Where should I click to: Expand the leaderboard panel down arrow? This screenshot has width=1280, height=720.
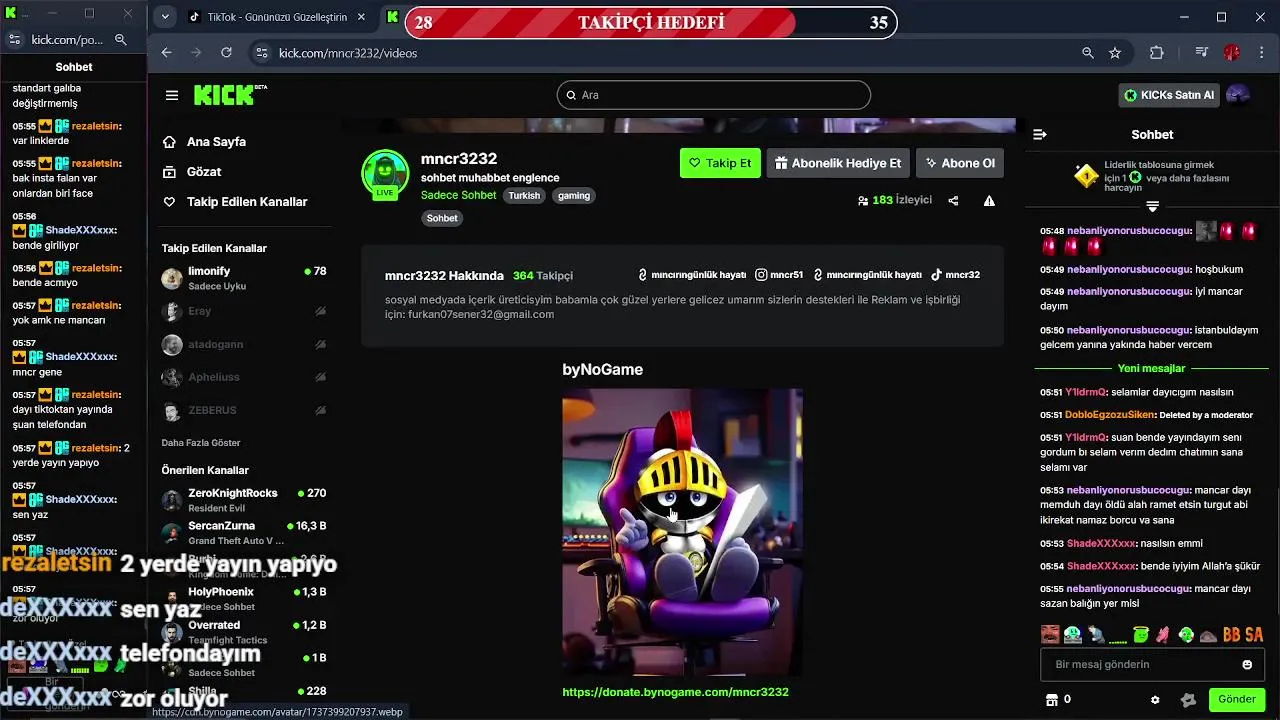click(1152, 206)
